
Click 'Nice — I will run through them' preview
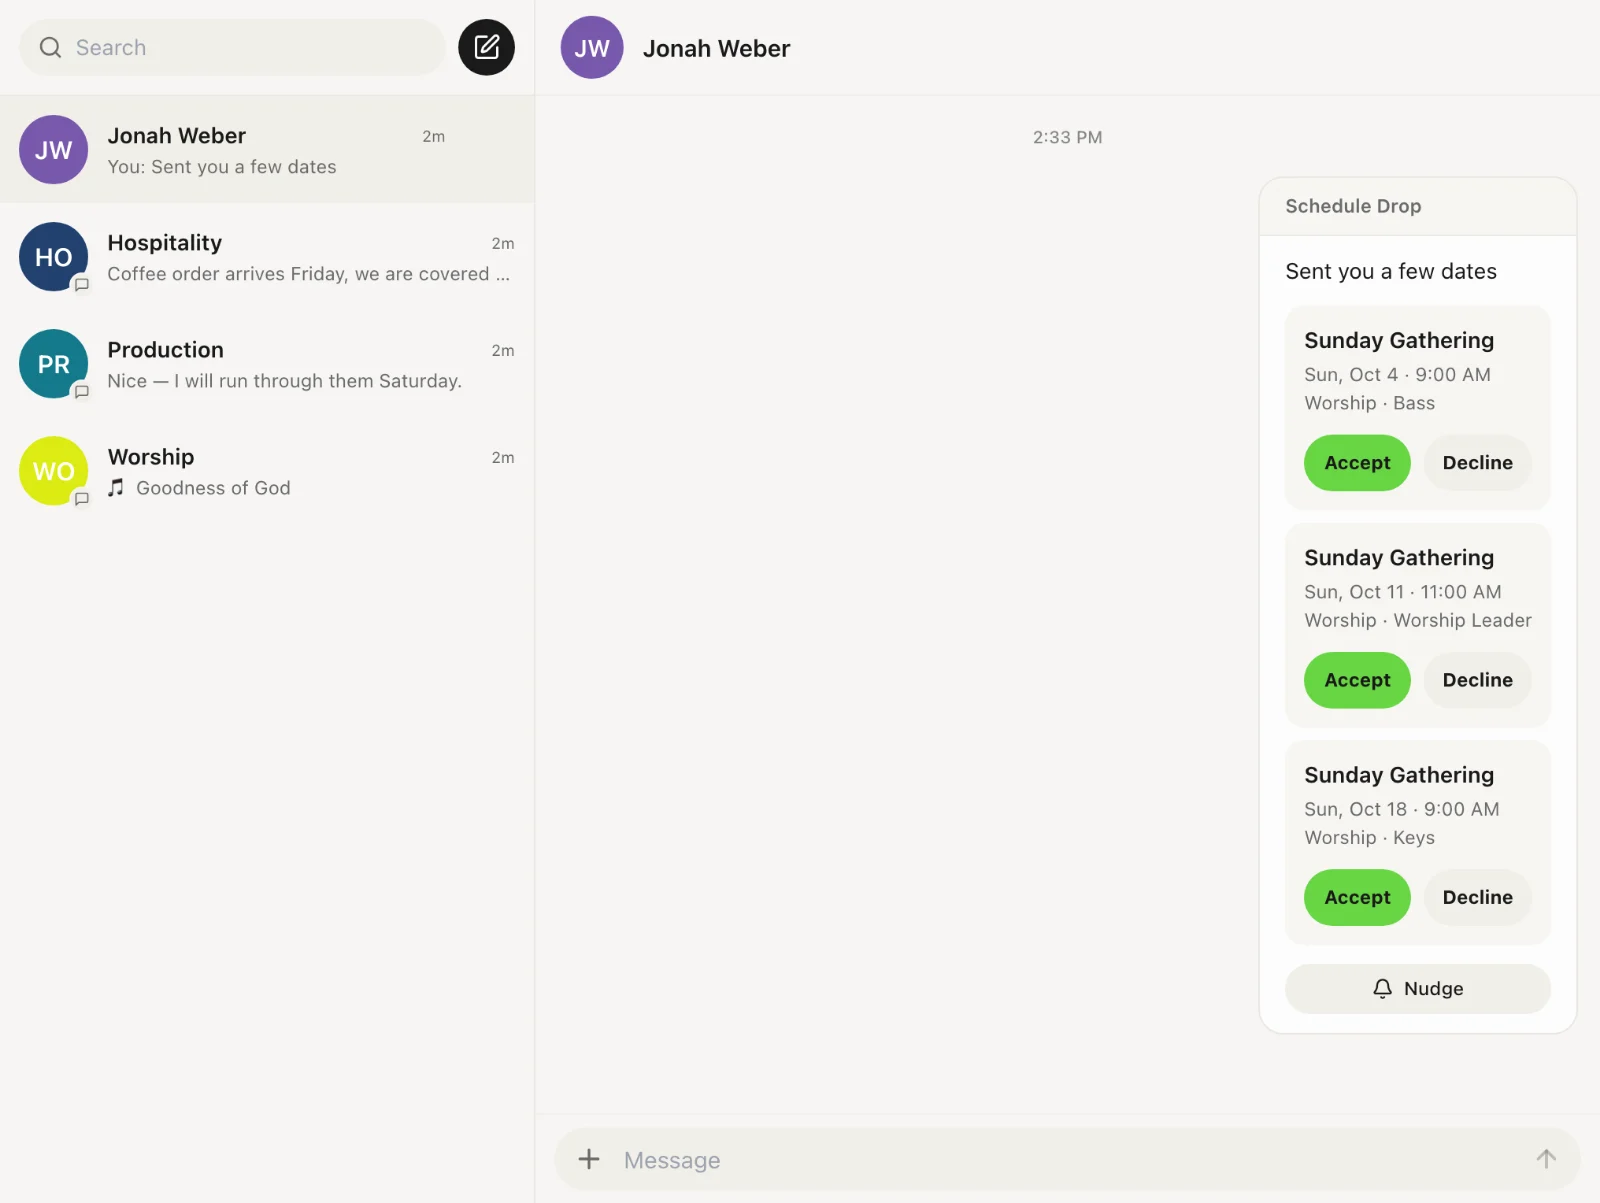[284, 381]
